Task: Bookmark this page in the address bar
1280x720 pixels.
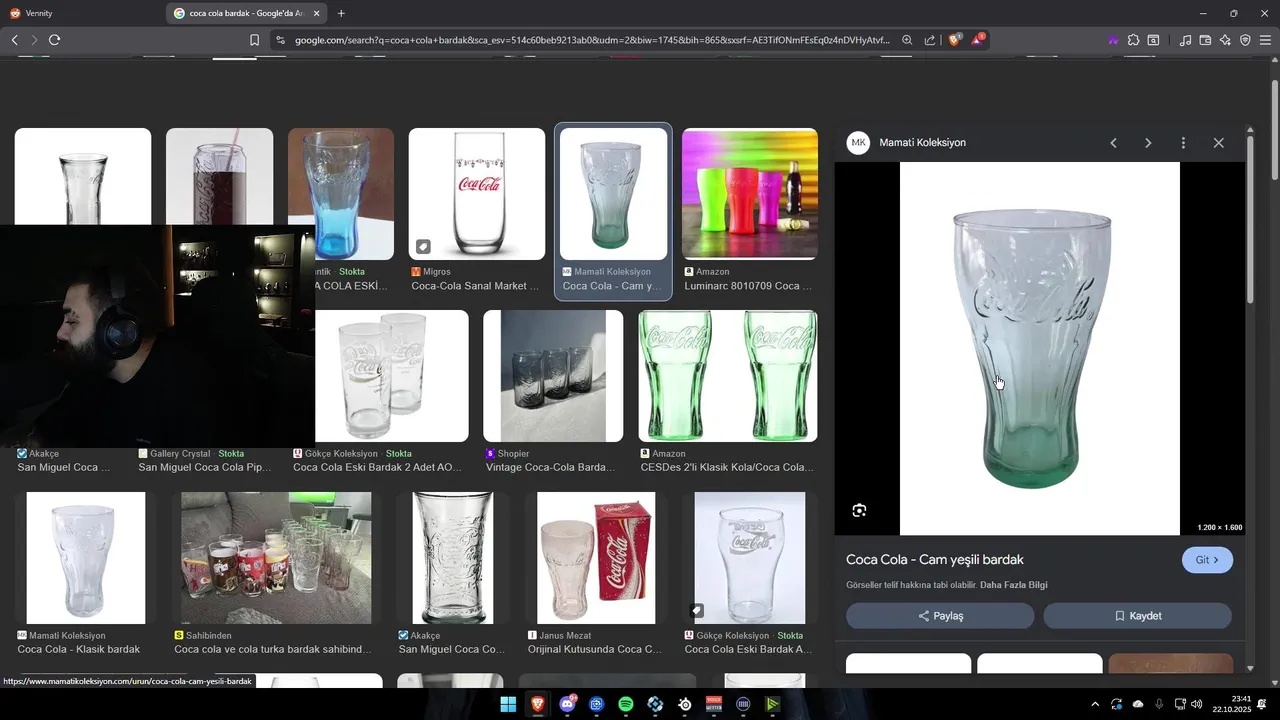Action: click(x=254, y=40)
